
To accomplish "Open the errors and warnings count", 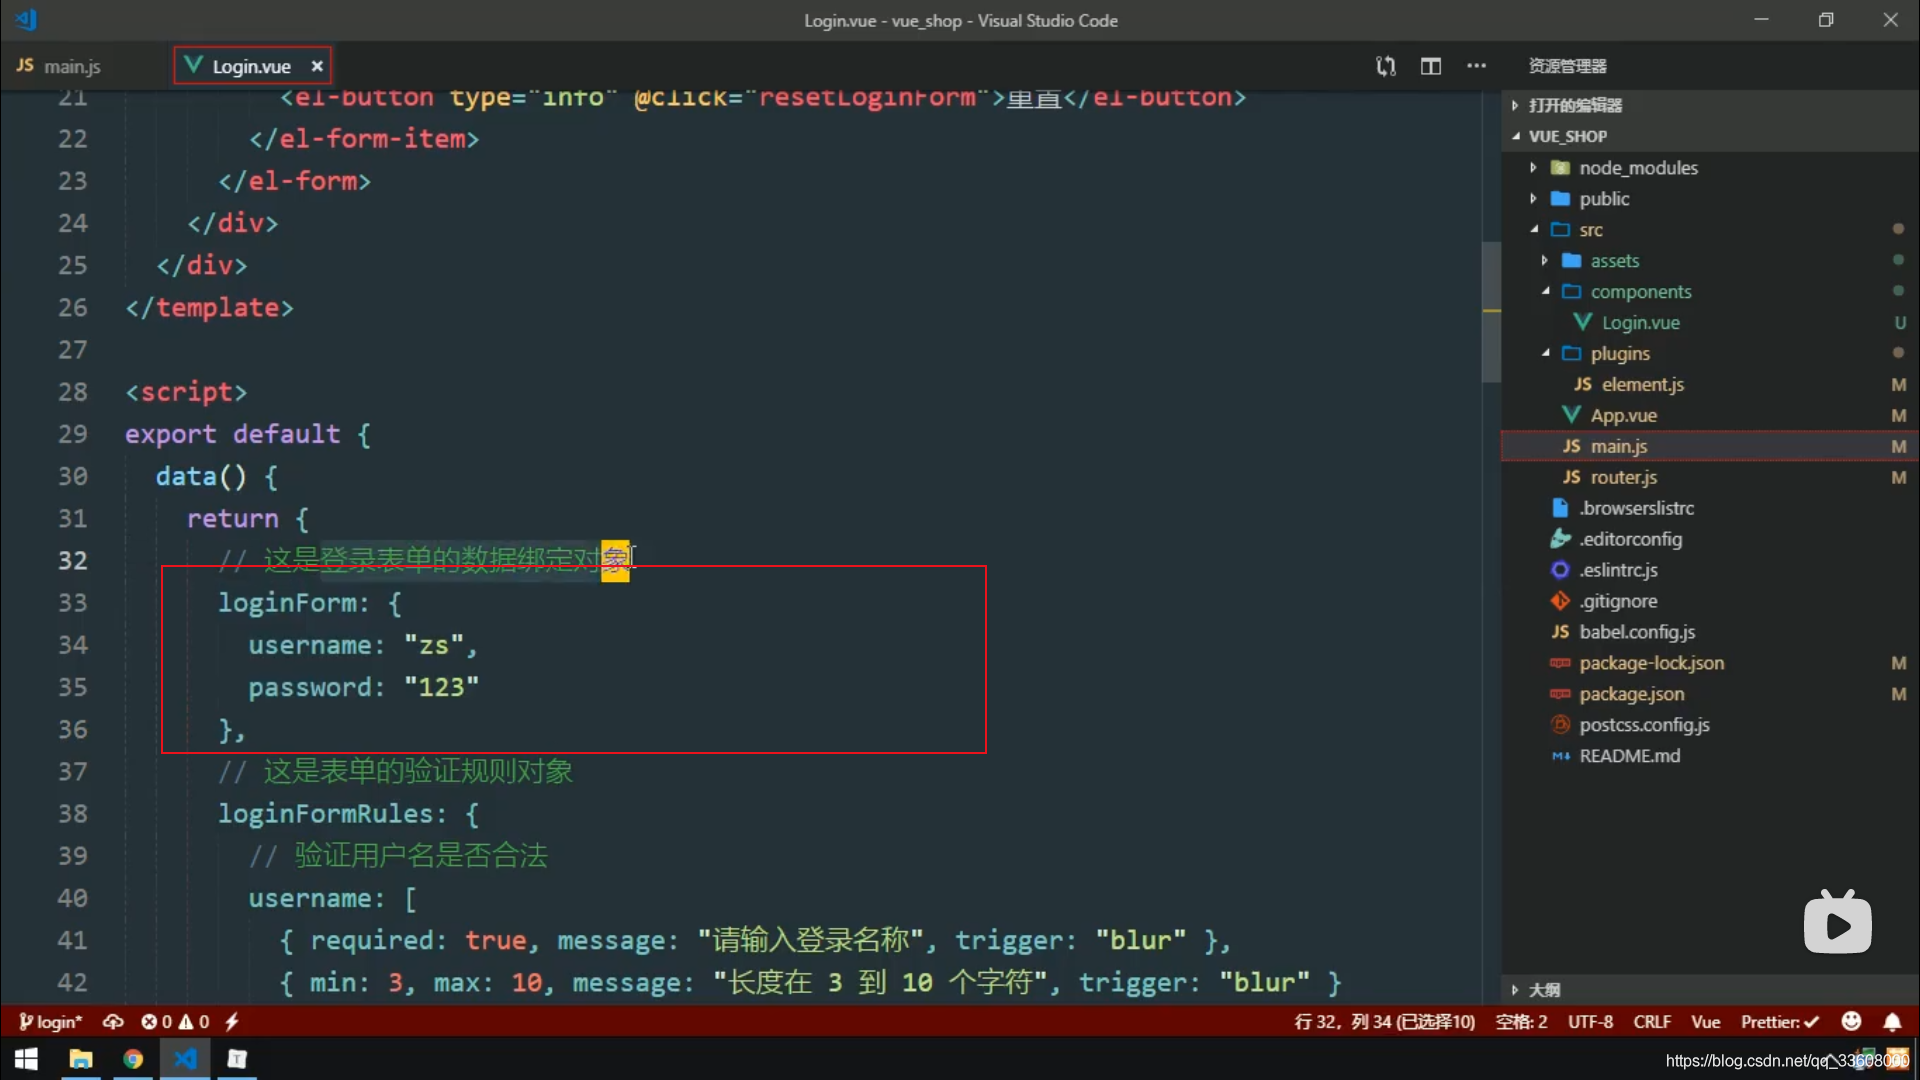I will coord(176,1022).
